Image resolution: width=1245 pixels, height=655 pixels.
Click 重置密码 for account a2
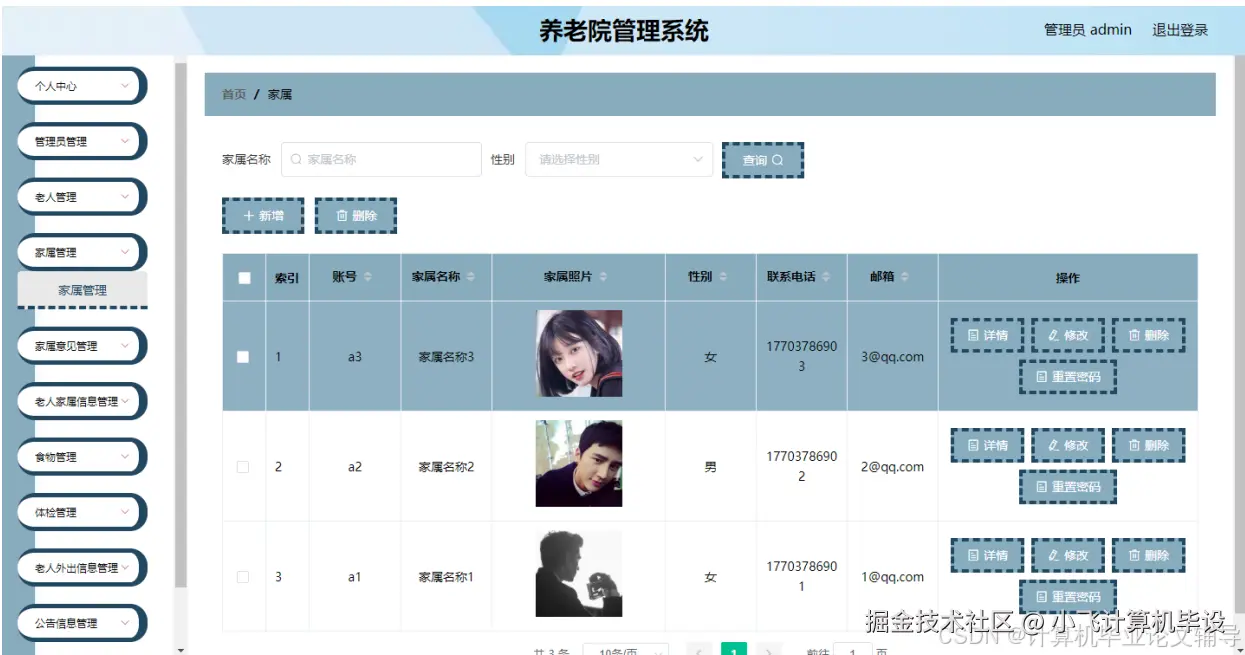(1068, 487)
